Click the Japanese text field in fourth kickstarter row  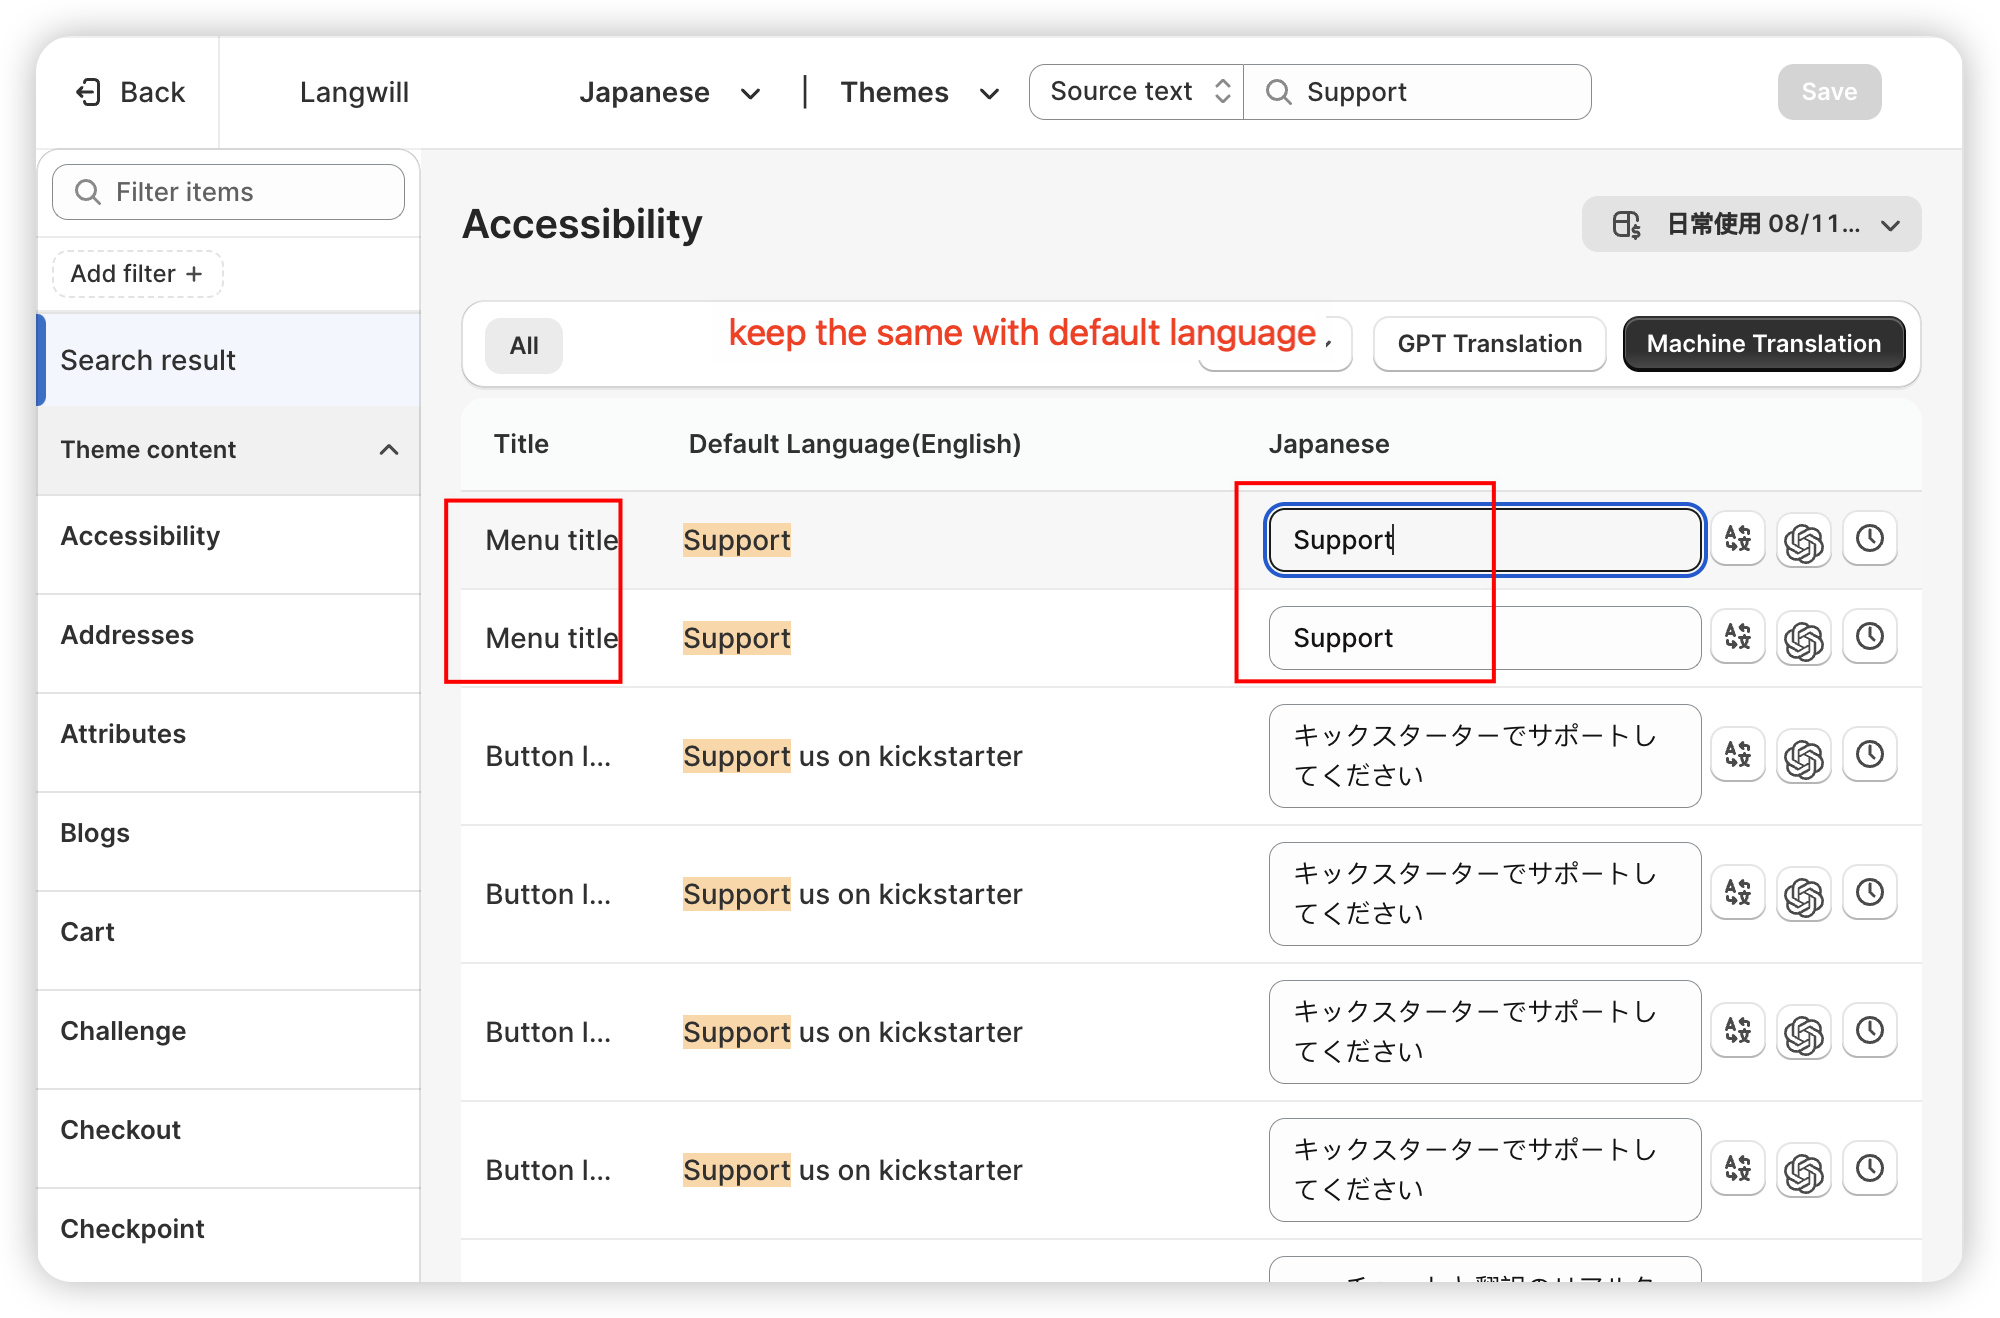(1485, 1170)
